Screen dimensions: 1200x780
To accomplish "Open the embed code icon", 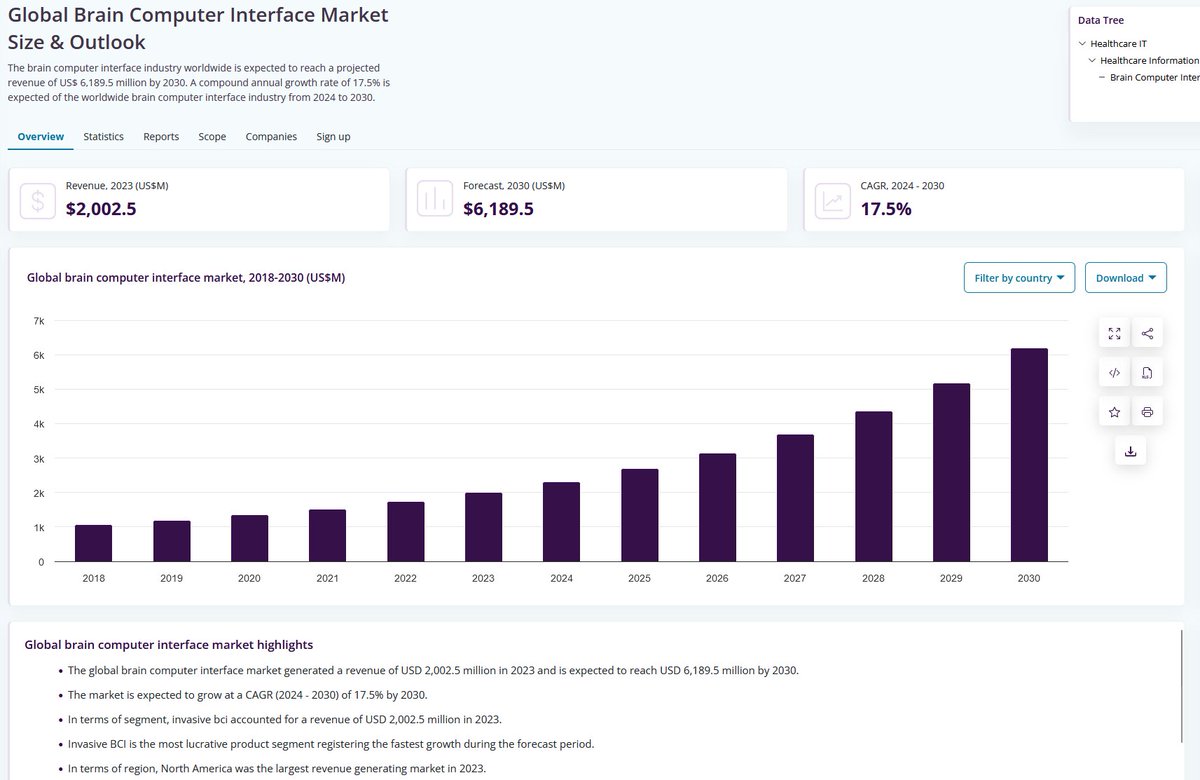I will click(1114, 373).
